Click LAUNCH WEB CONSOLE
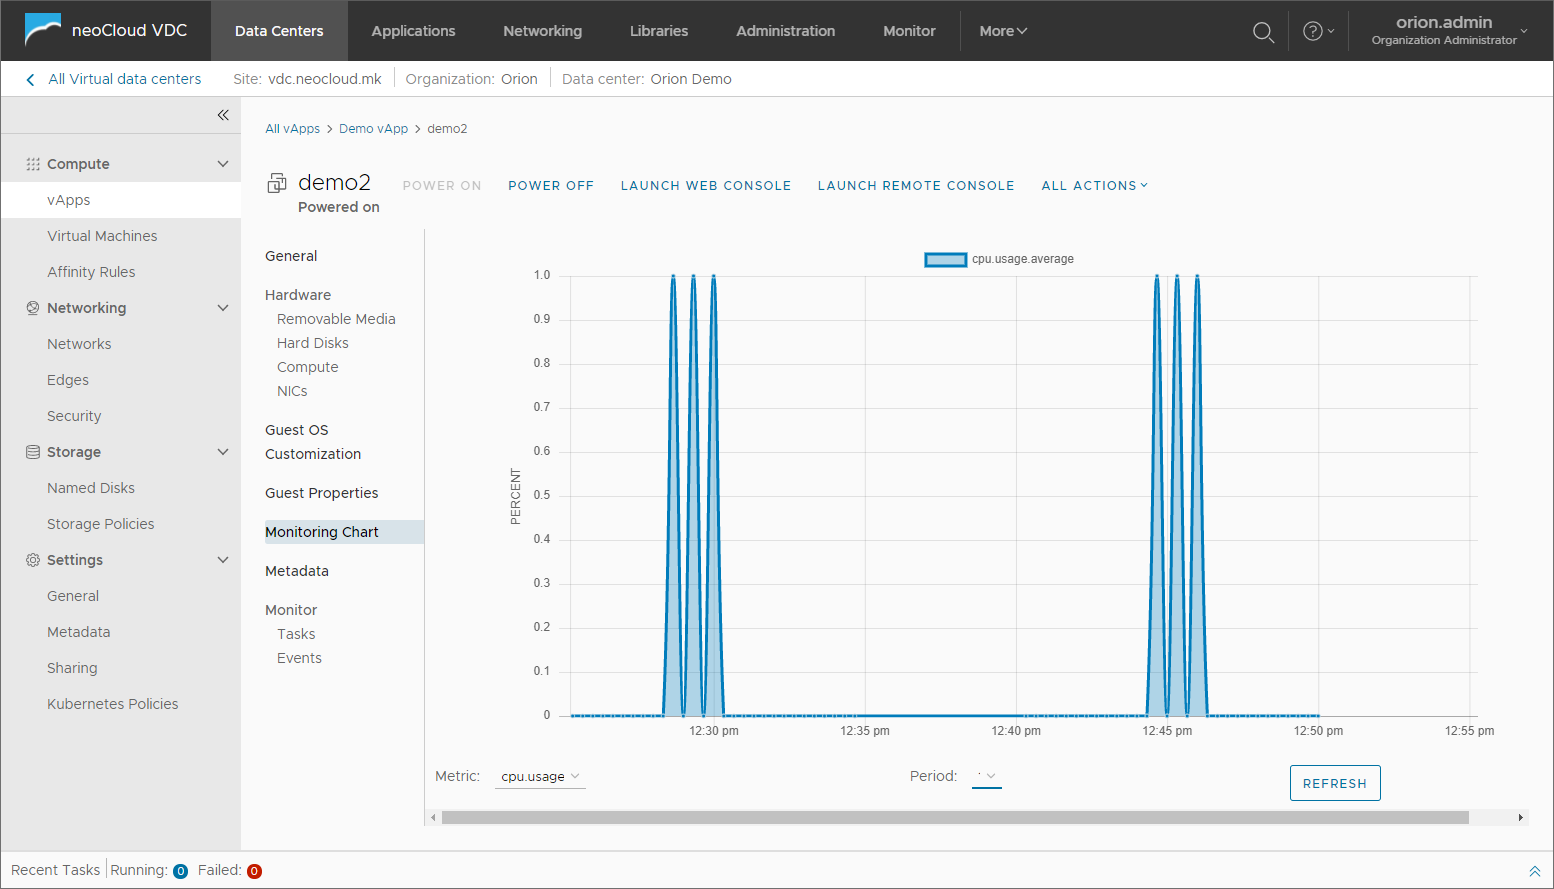This screenshot has width=1554, height=889. pyautogui.click(x=706, y=186)
